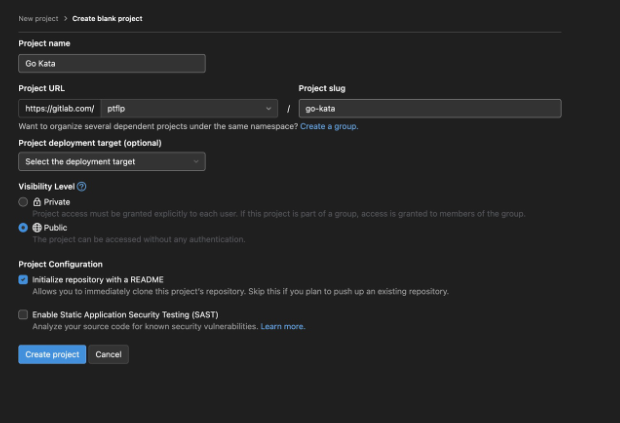
Task: Click the globe icon beside Public
Action: pos(37,227)
